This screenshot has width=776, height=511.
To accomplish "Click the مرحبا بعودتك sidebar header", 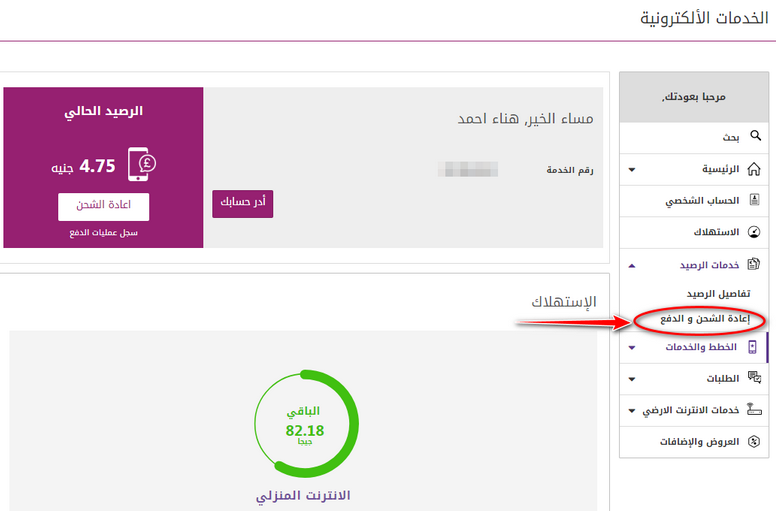I will (693, 97).
